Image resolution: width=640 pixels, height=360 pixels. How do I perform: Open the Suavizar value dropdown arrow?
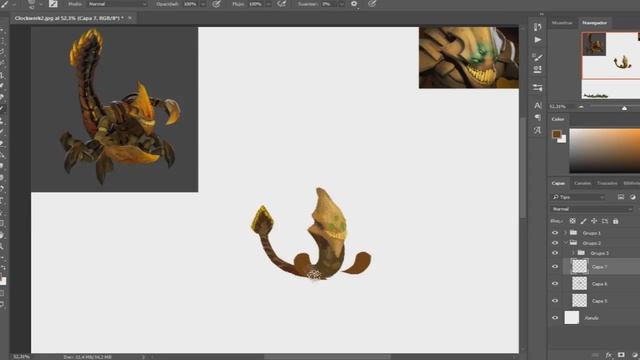click(x=341, y=4)
